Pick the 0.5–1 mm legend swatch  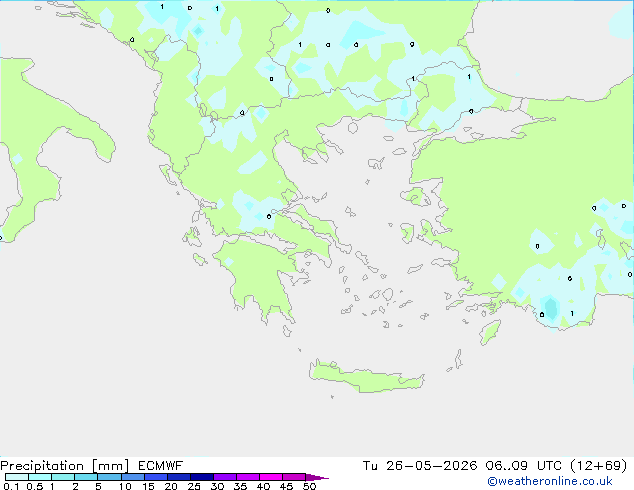tap(40, 477)
